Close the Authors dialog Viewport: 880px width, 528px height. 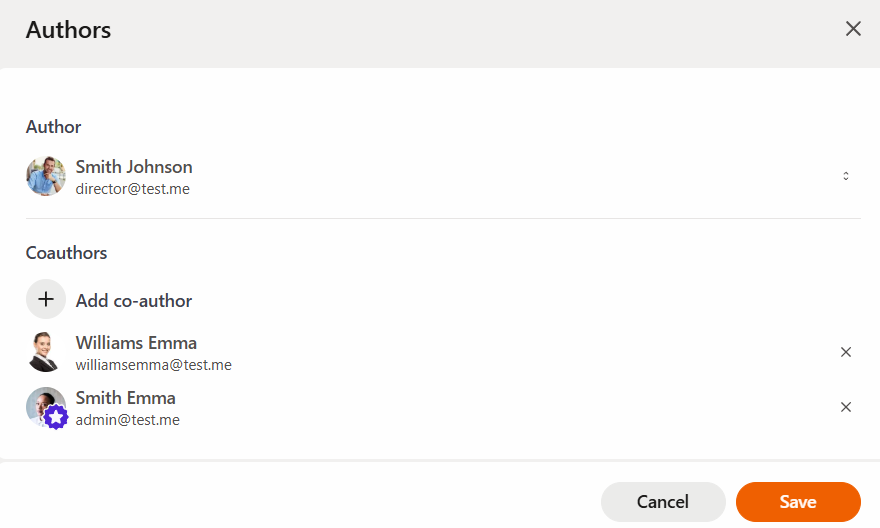click(x=853, y=29)
